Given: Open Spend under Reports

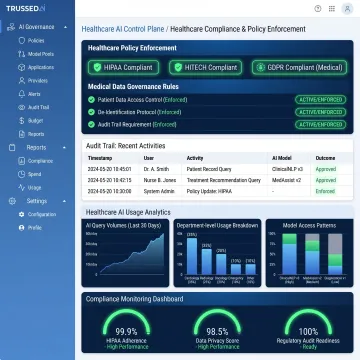Looking at the screenshot, I should click(x=35, y=174).
